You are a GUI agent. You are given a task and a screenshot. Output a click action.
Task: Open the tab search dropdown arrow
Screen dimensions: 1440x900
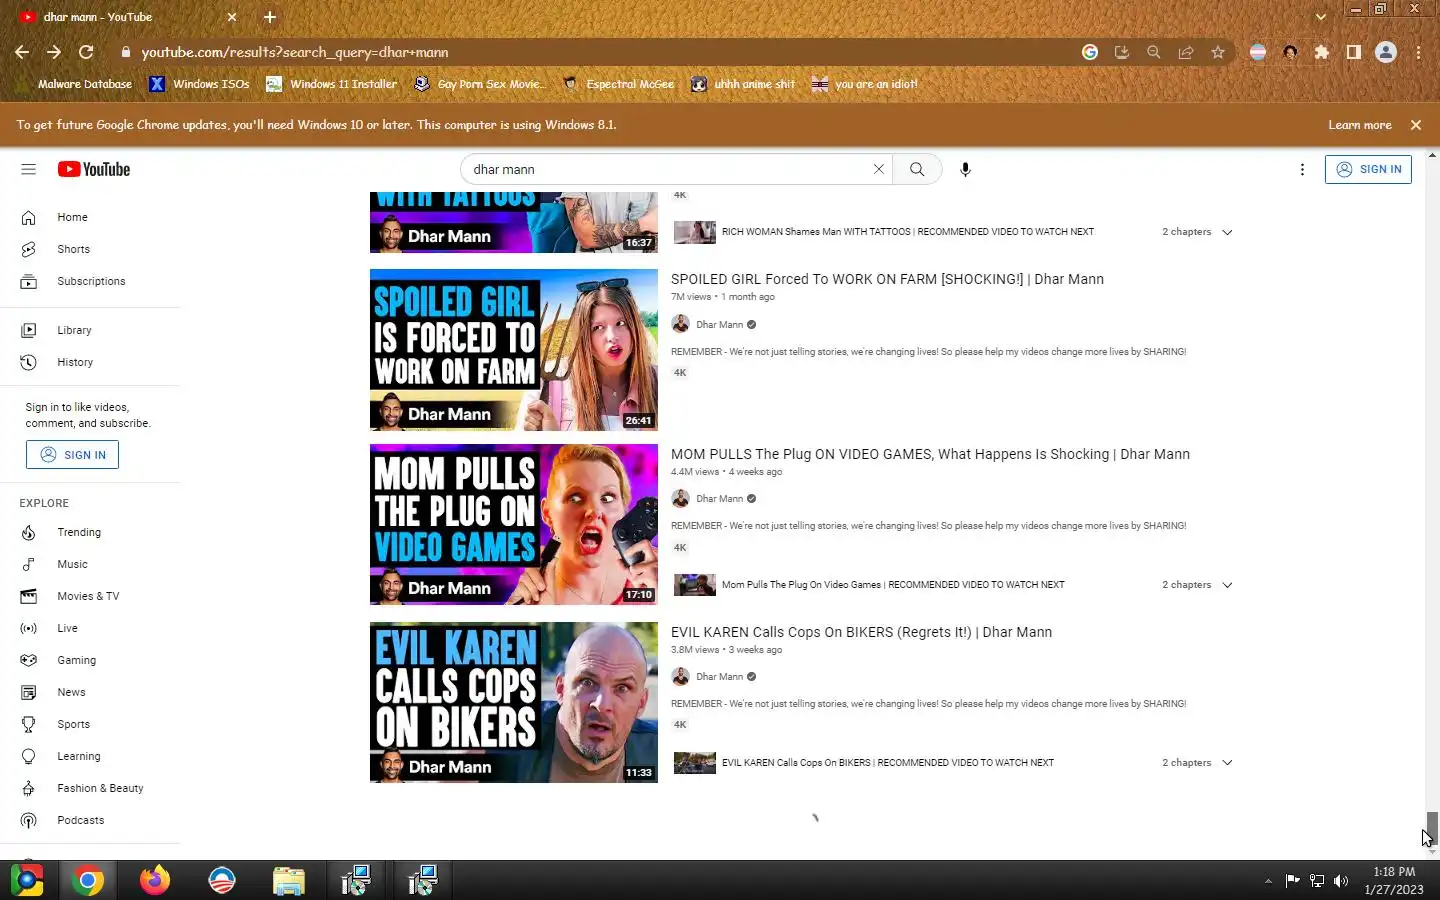[1320, 17]
